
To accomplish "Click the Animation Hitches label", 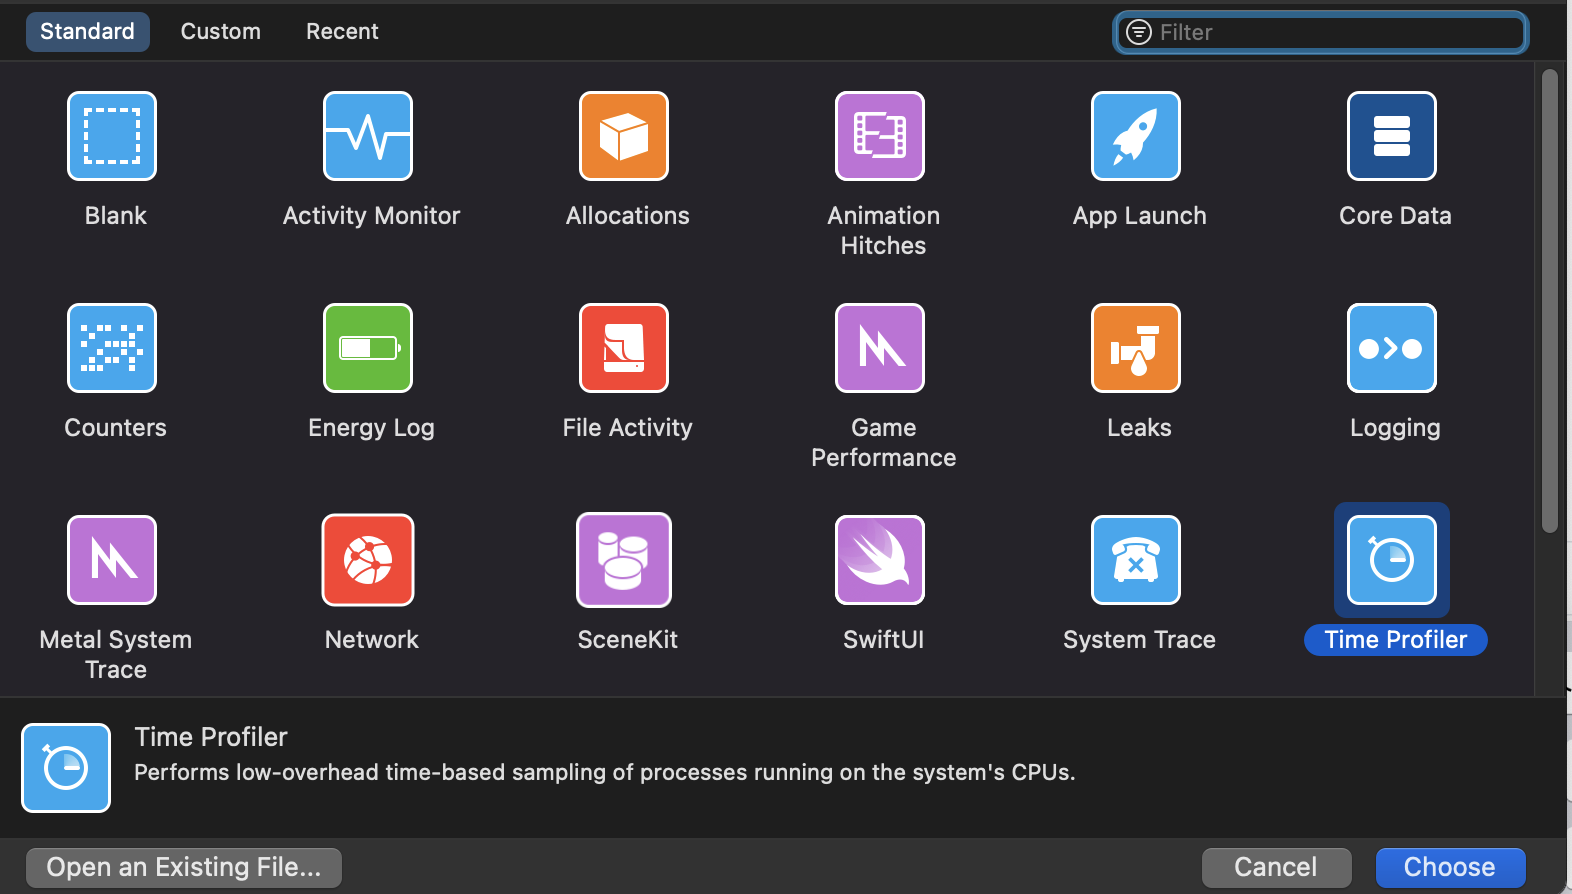I will [x=883, y=231].
